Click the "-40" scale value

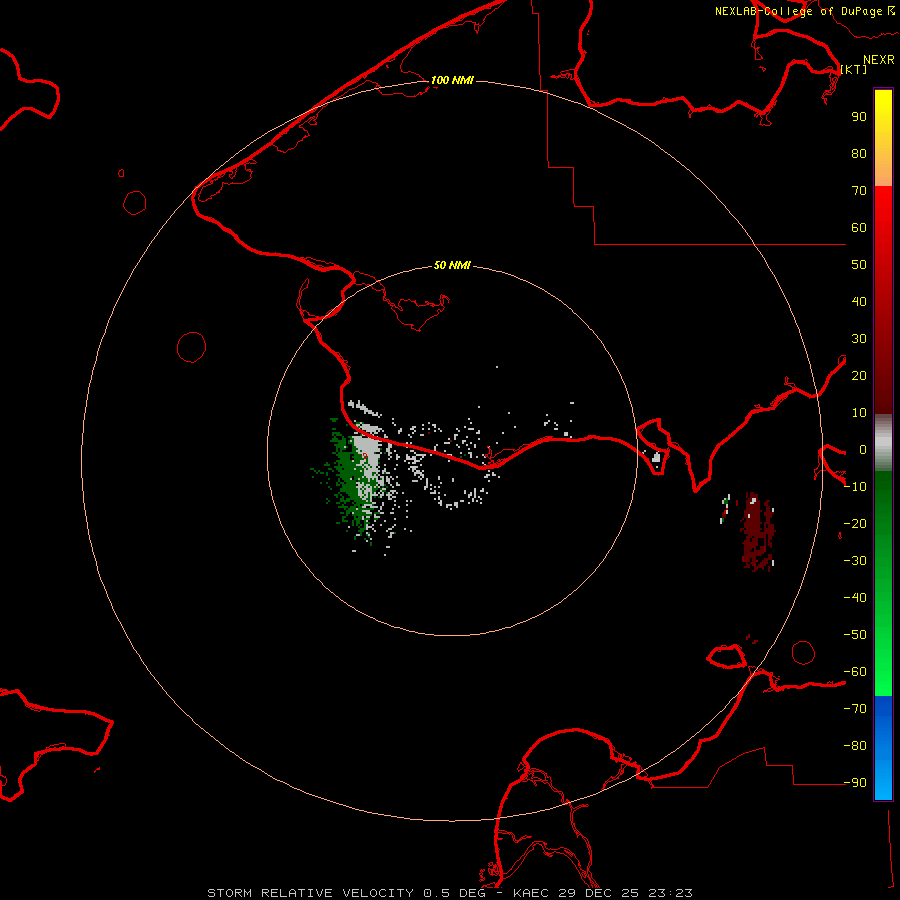(x=855, y=598)
